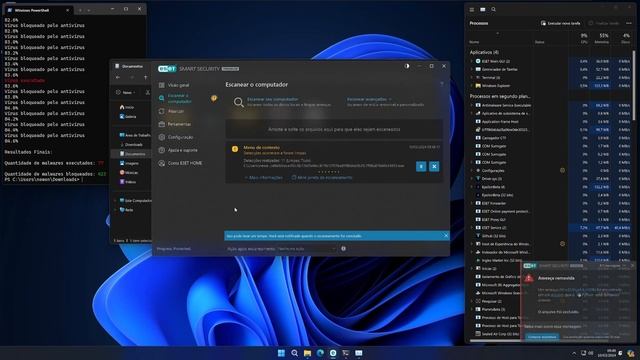Sort Task Manager by Memória column
This screenshot has height=360, width=640.
[602, 38]
